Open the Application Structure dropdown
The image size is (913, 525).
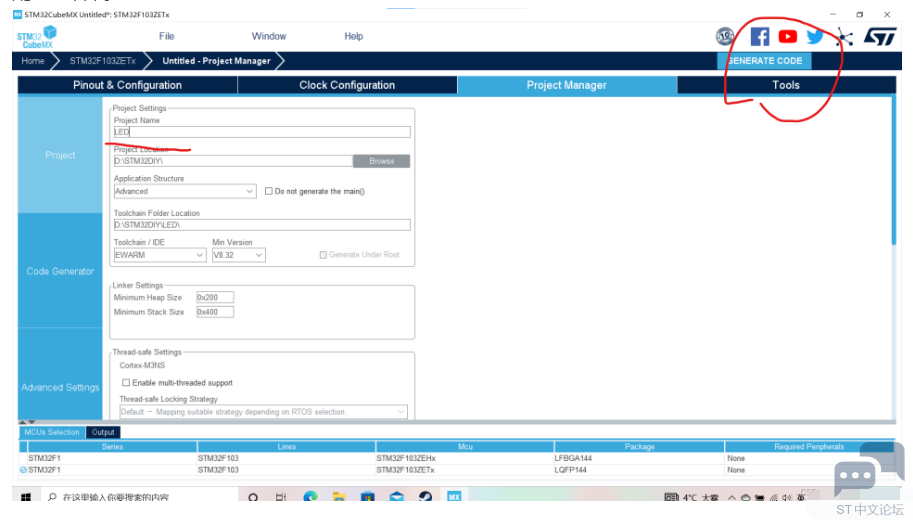tap(185, 191)
